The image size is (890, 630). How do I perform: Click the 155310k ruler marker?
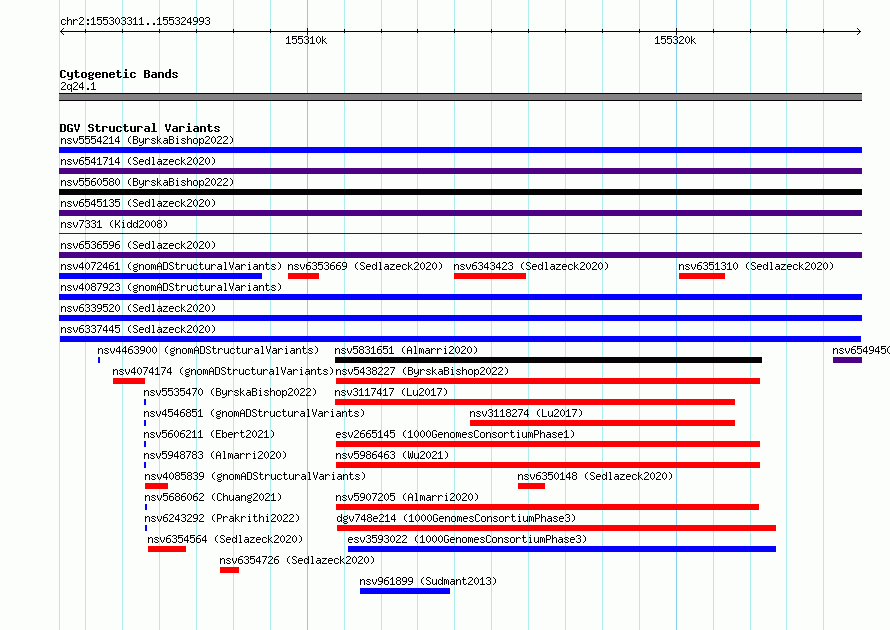click(306, 40)
